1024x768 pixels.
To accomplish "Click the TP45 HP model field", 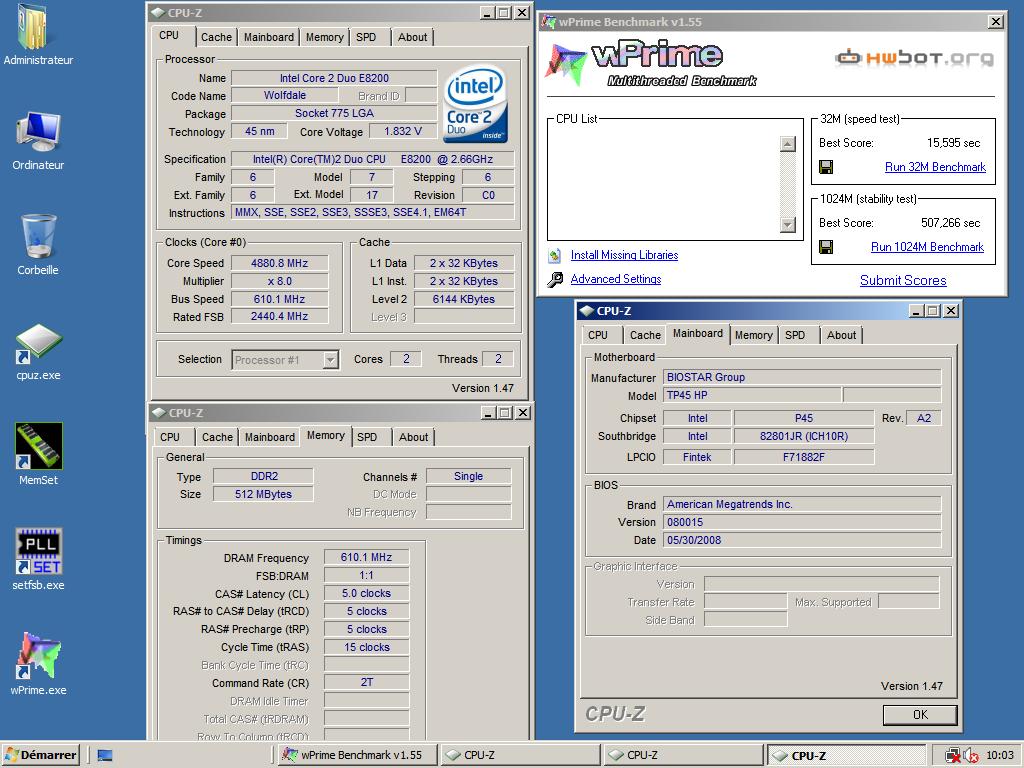I will 752,395.
